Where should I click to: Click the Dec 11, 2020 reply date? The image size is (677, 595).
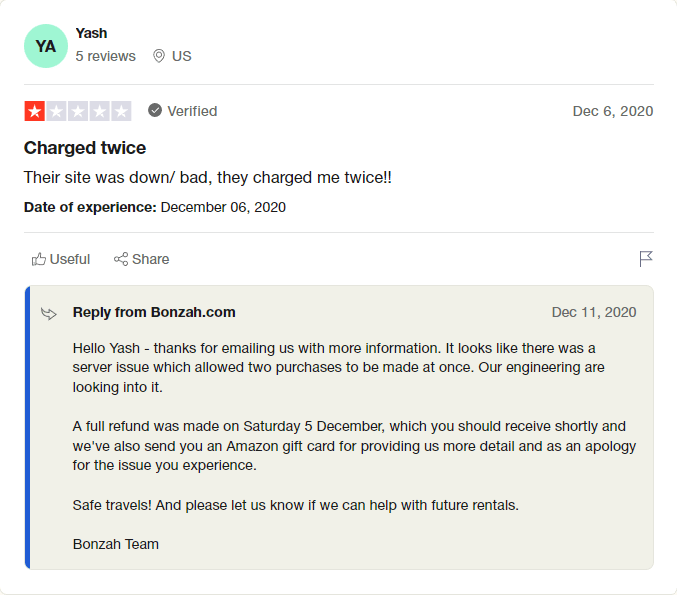click(593, 312)
